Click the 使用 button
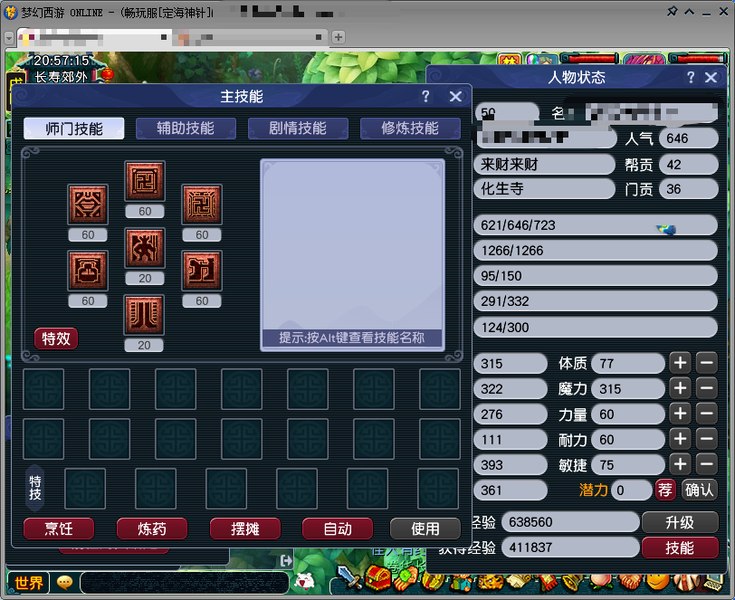The width and height of the screenshot is (735, 600). (x=425, y=529)
